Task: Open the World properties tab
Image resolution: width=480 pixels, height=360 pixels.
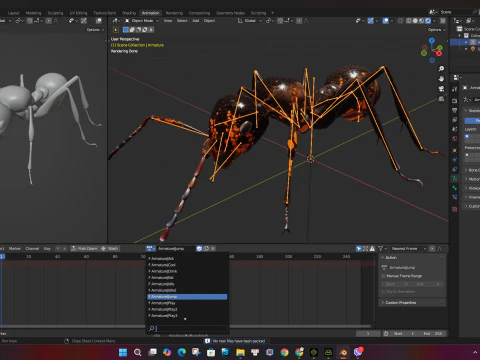Action: (455, 138)
